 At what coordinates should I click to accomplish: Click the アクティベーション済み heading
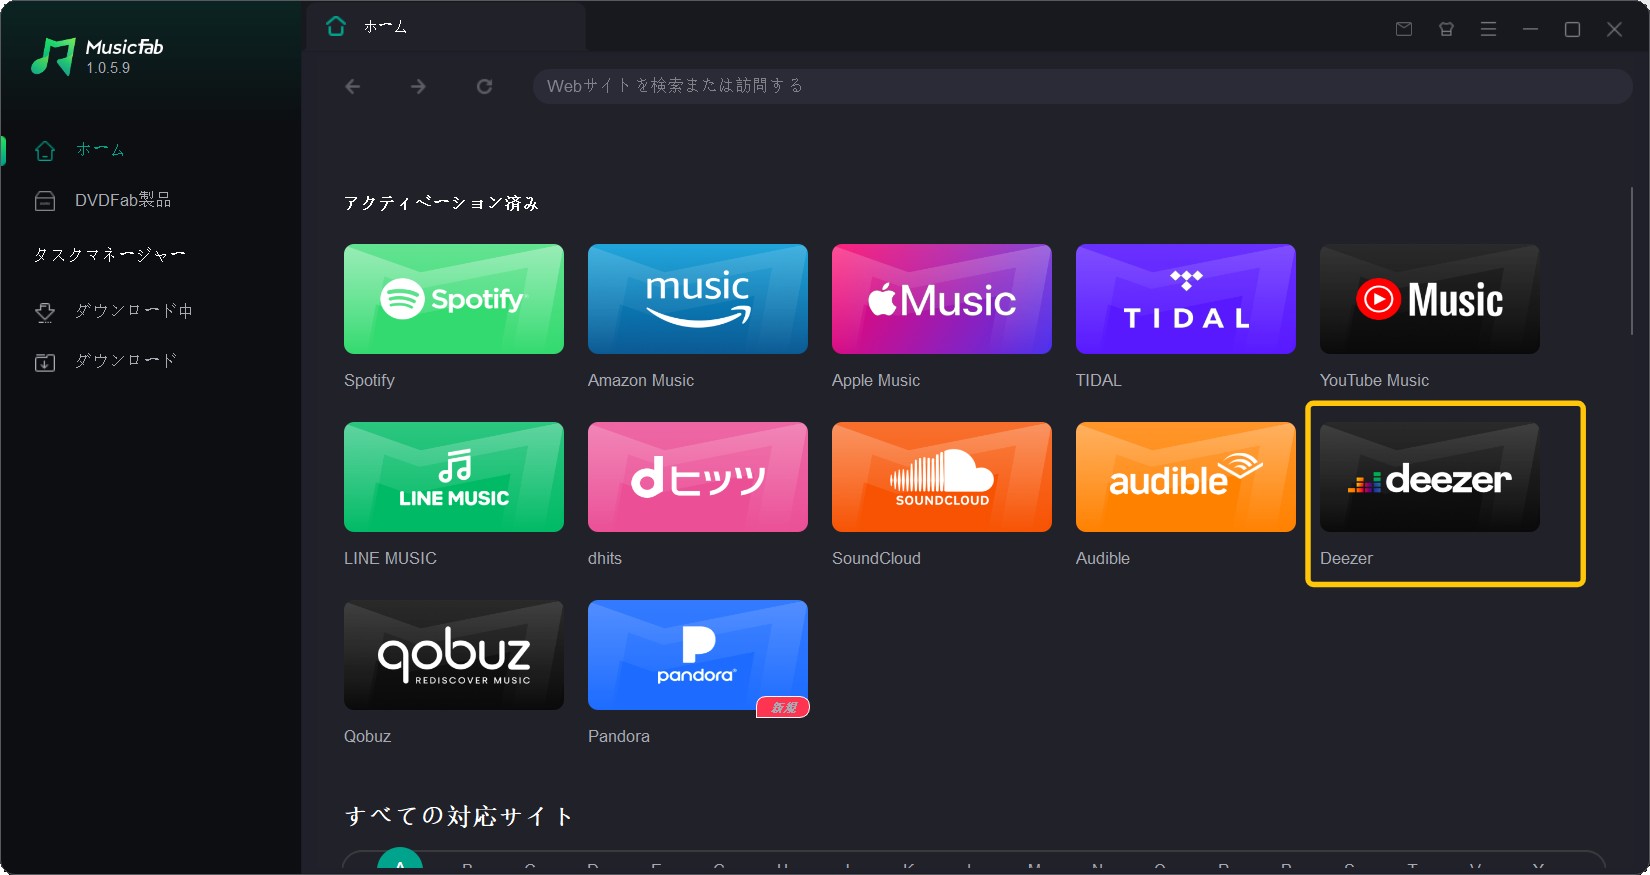pyautogui.click(x=442, y=203)
